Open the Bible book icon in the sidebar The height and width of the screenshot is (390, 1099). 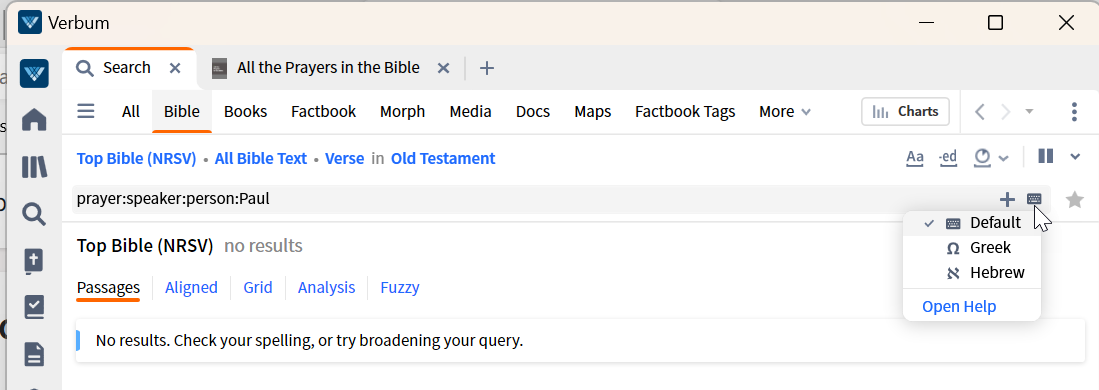[x=34, y=260]
